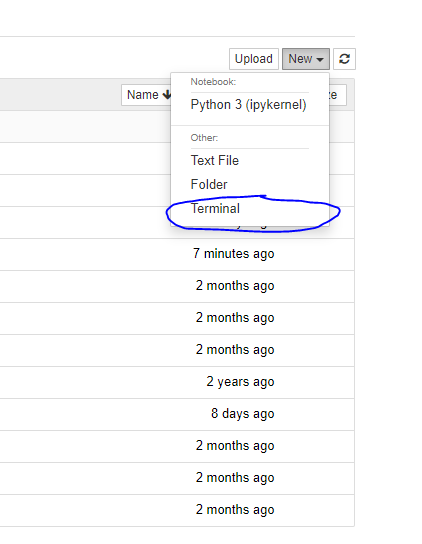Click the '7 minutes ago' timestamp

(234, 254)
